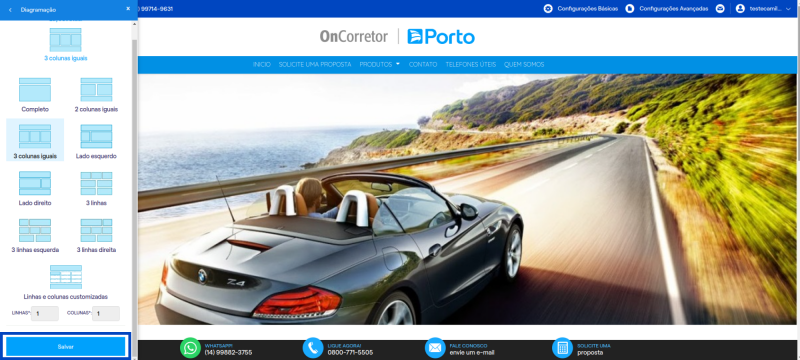Open the mail icon in top bar
Image resolution: width=800 pixels, height=360 pixels.
720,9
